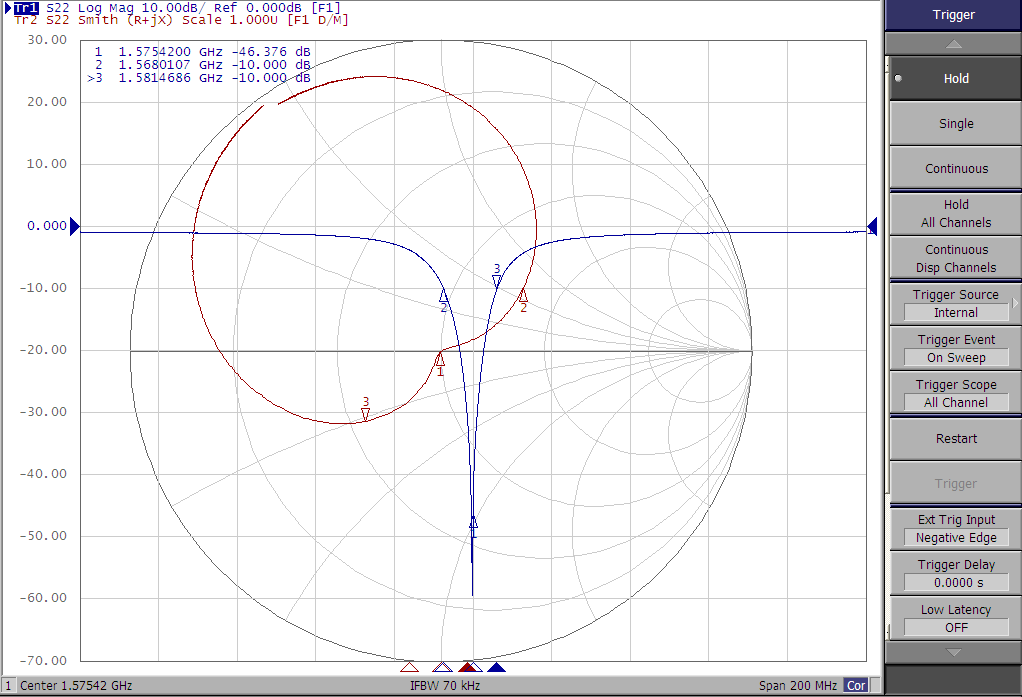Set trigger mode to Continuous
Screen dimensions: 1022x697
(x=955, y=168)
